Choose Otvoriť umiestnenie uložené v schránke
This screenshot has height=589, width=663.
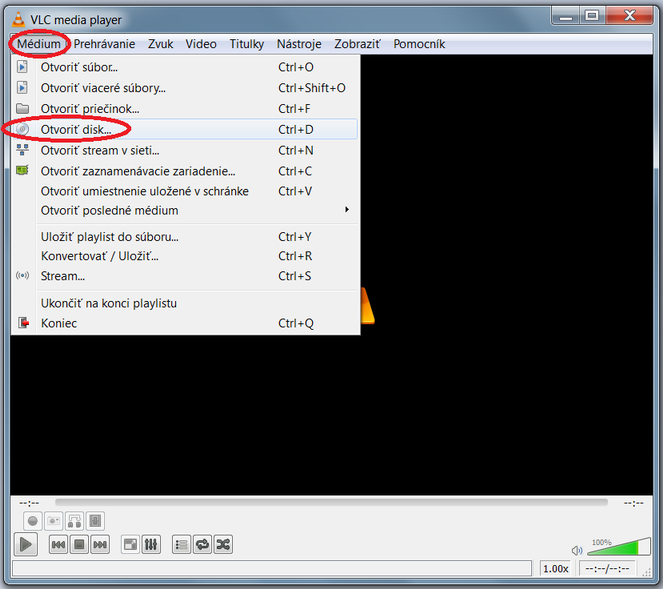tap(185, 191)
